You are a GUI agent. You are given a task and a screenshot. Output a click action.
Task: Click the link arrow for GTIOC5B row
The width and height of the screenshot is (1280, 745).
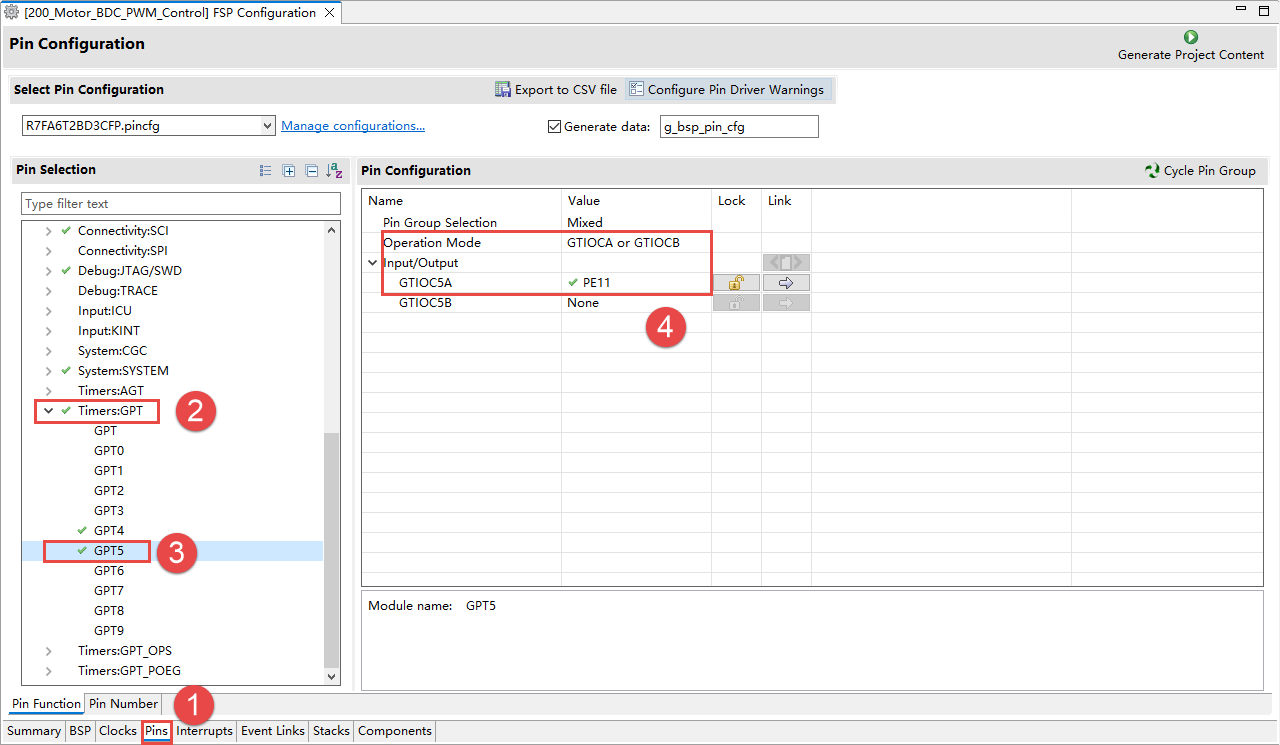[x=786, y=303]
